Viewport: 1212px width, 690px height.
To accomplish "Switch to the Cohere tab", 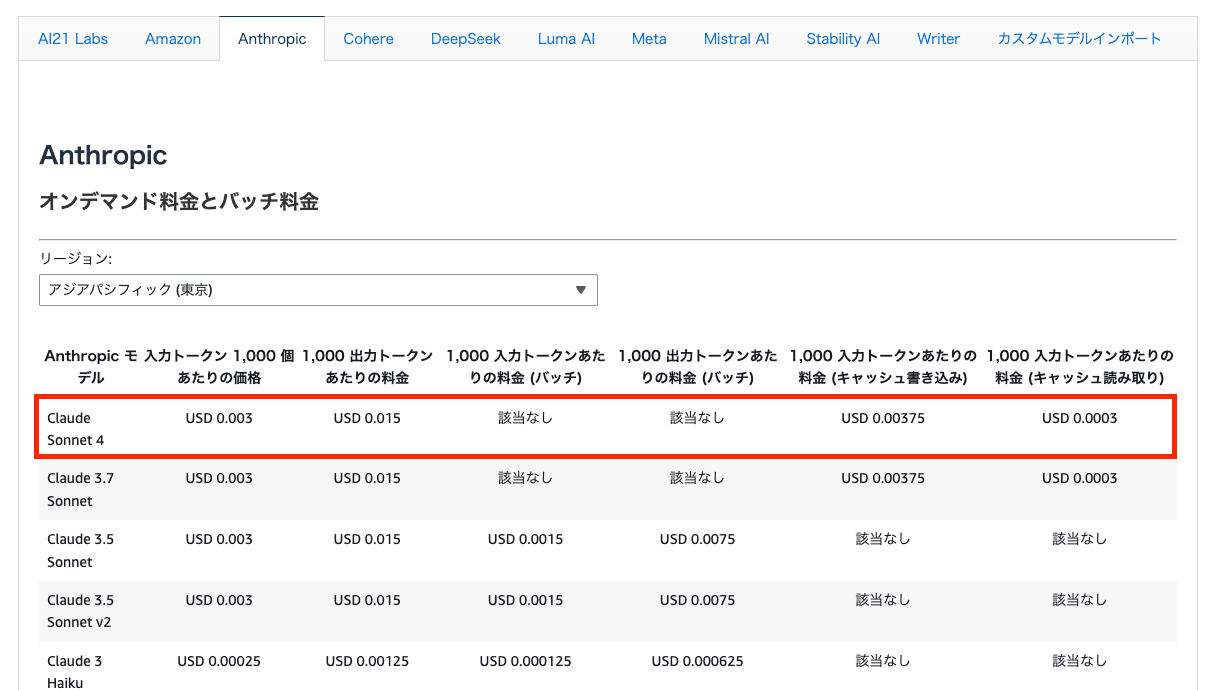I will click(368, 39).
